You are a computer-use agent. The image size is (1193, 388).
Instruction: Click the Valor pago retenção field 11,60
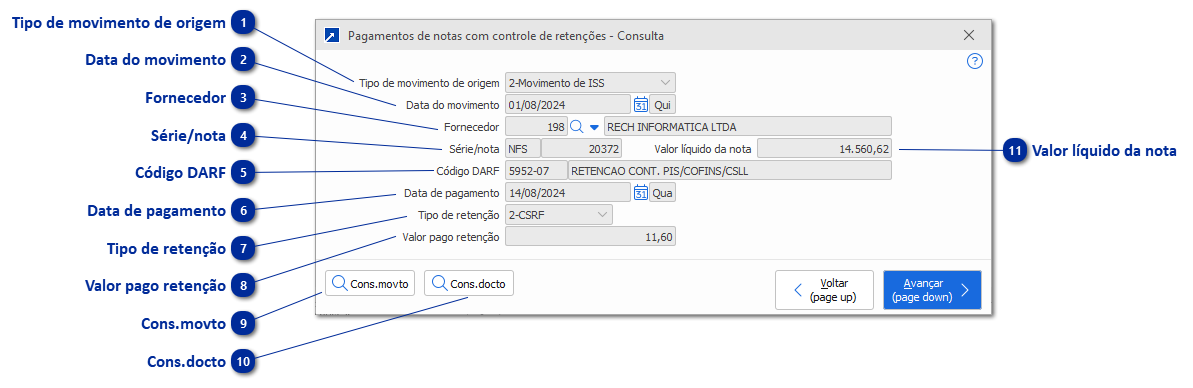click(590, 237)
